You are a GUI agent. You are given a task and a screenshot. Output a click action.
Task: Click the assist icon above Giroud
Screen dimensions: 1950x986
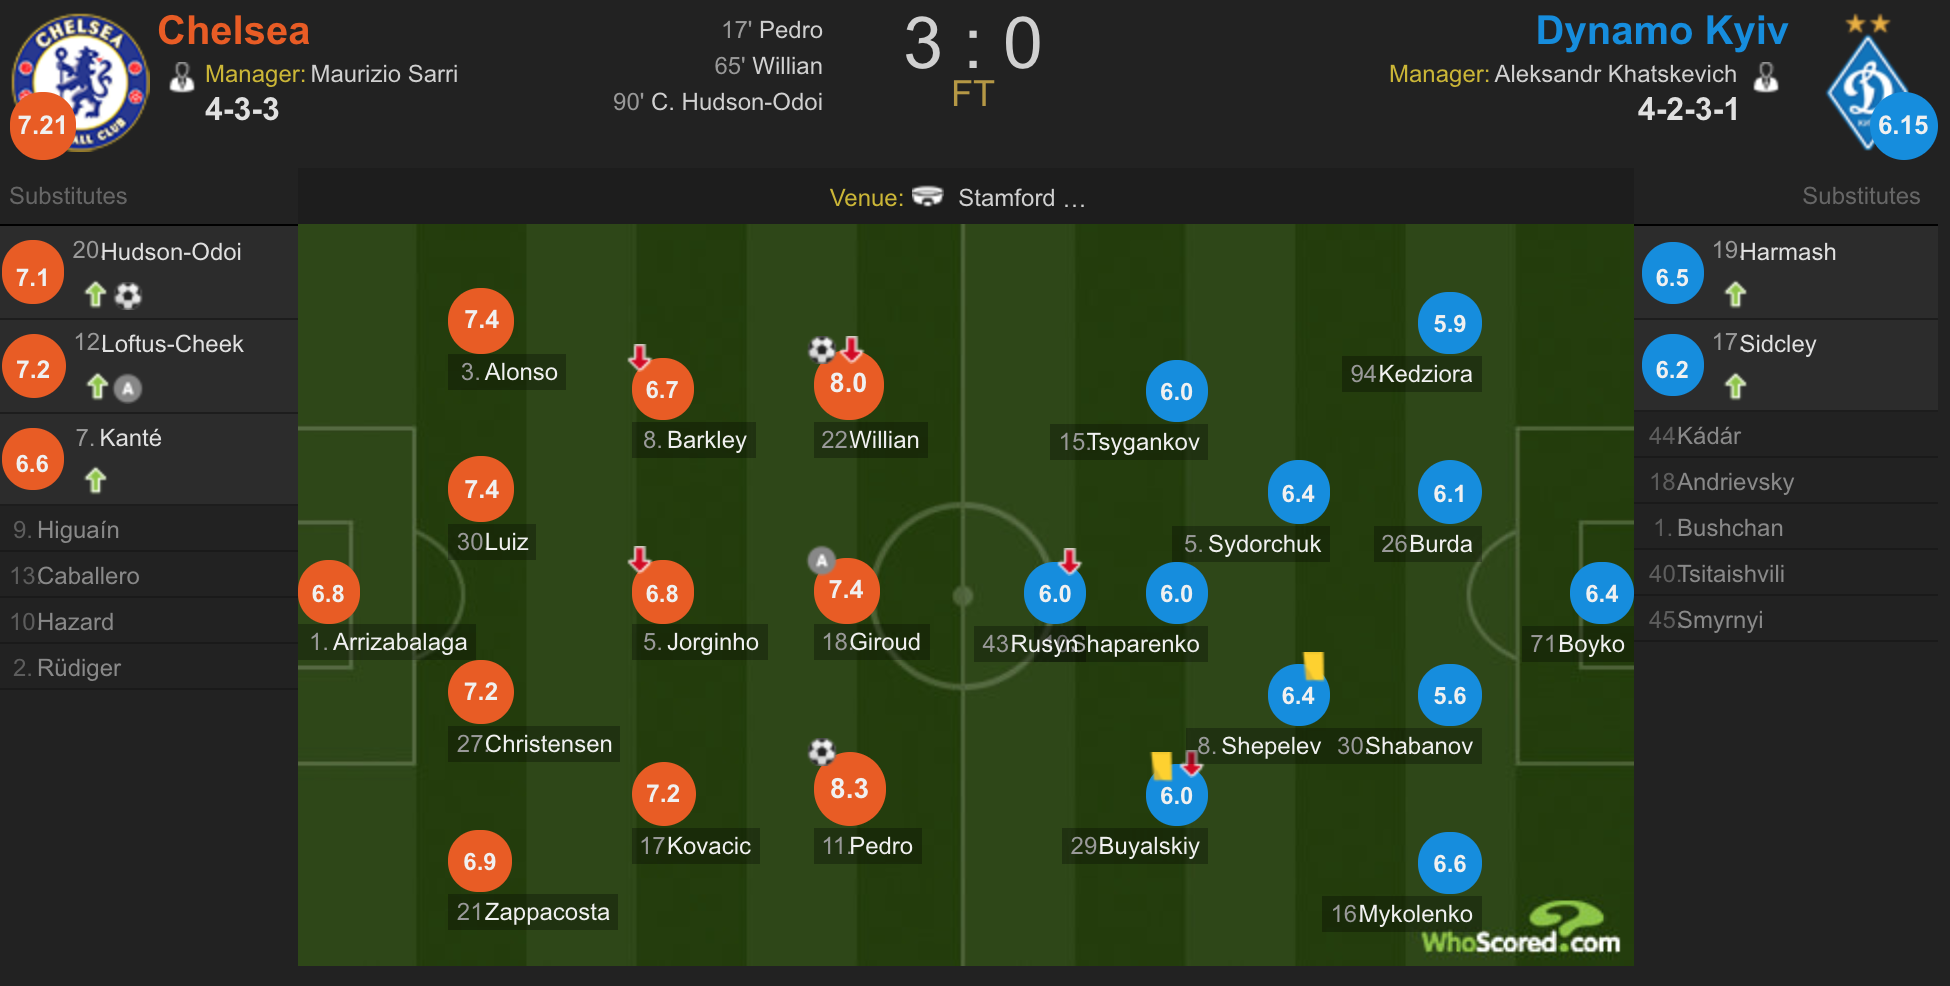821,560
